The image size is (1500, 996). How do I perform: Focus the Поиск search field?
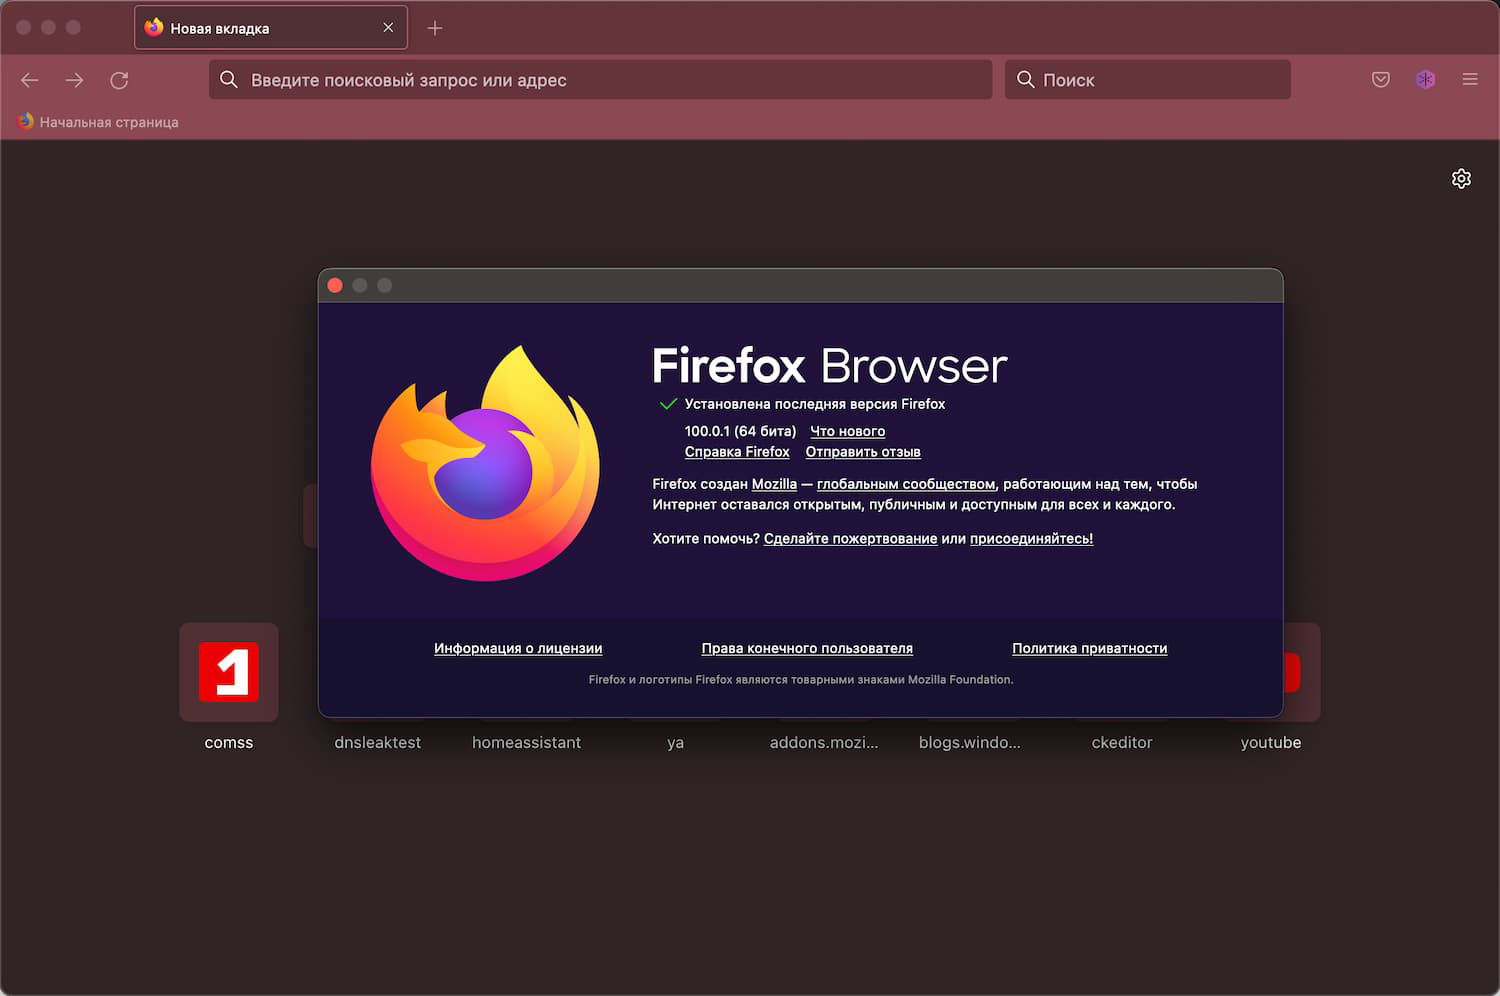click(1148, 80)
